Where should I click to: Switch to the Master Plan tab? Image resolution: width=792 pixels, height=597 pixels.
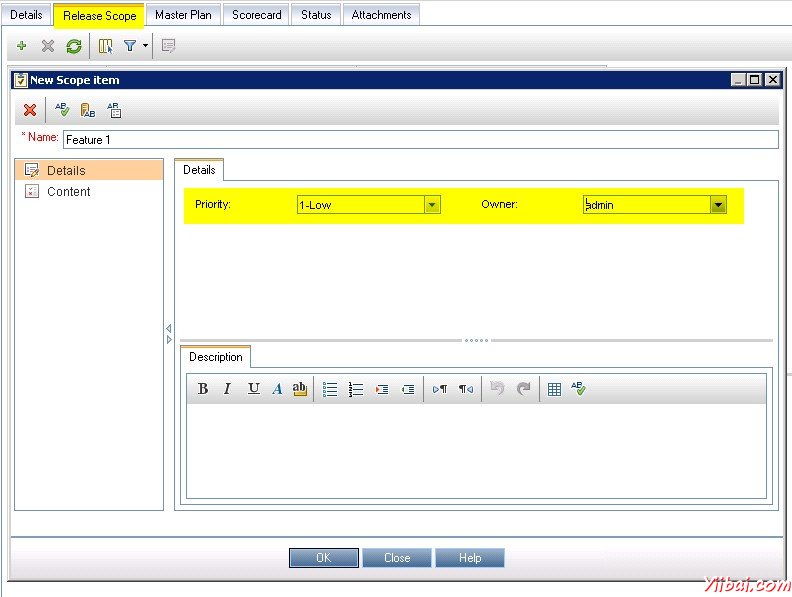point(183,15)
